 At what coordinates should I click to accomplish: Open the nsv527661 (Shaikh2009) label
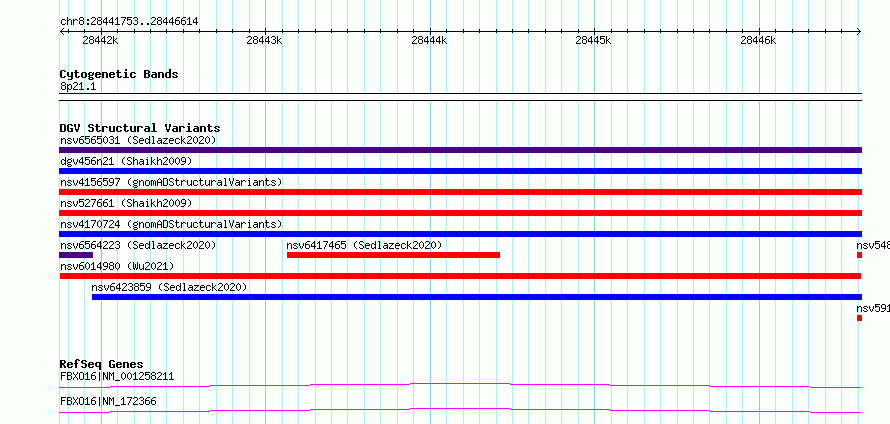126,203
